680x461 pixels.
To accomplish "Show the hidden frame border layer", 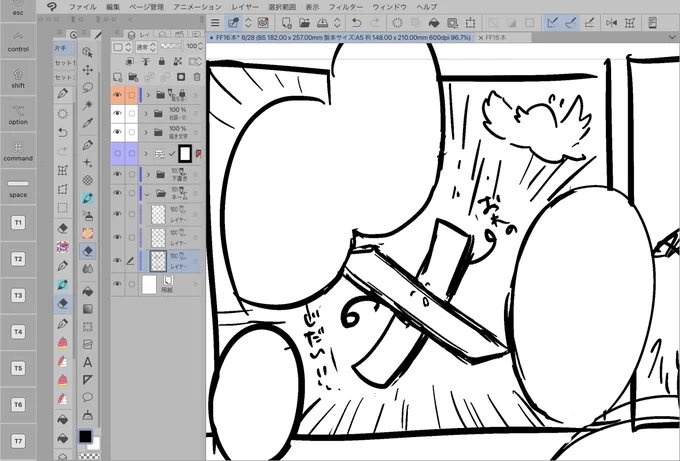I will click(x=117, y=154).
